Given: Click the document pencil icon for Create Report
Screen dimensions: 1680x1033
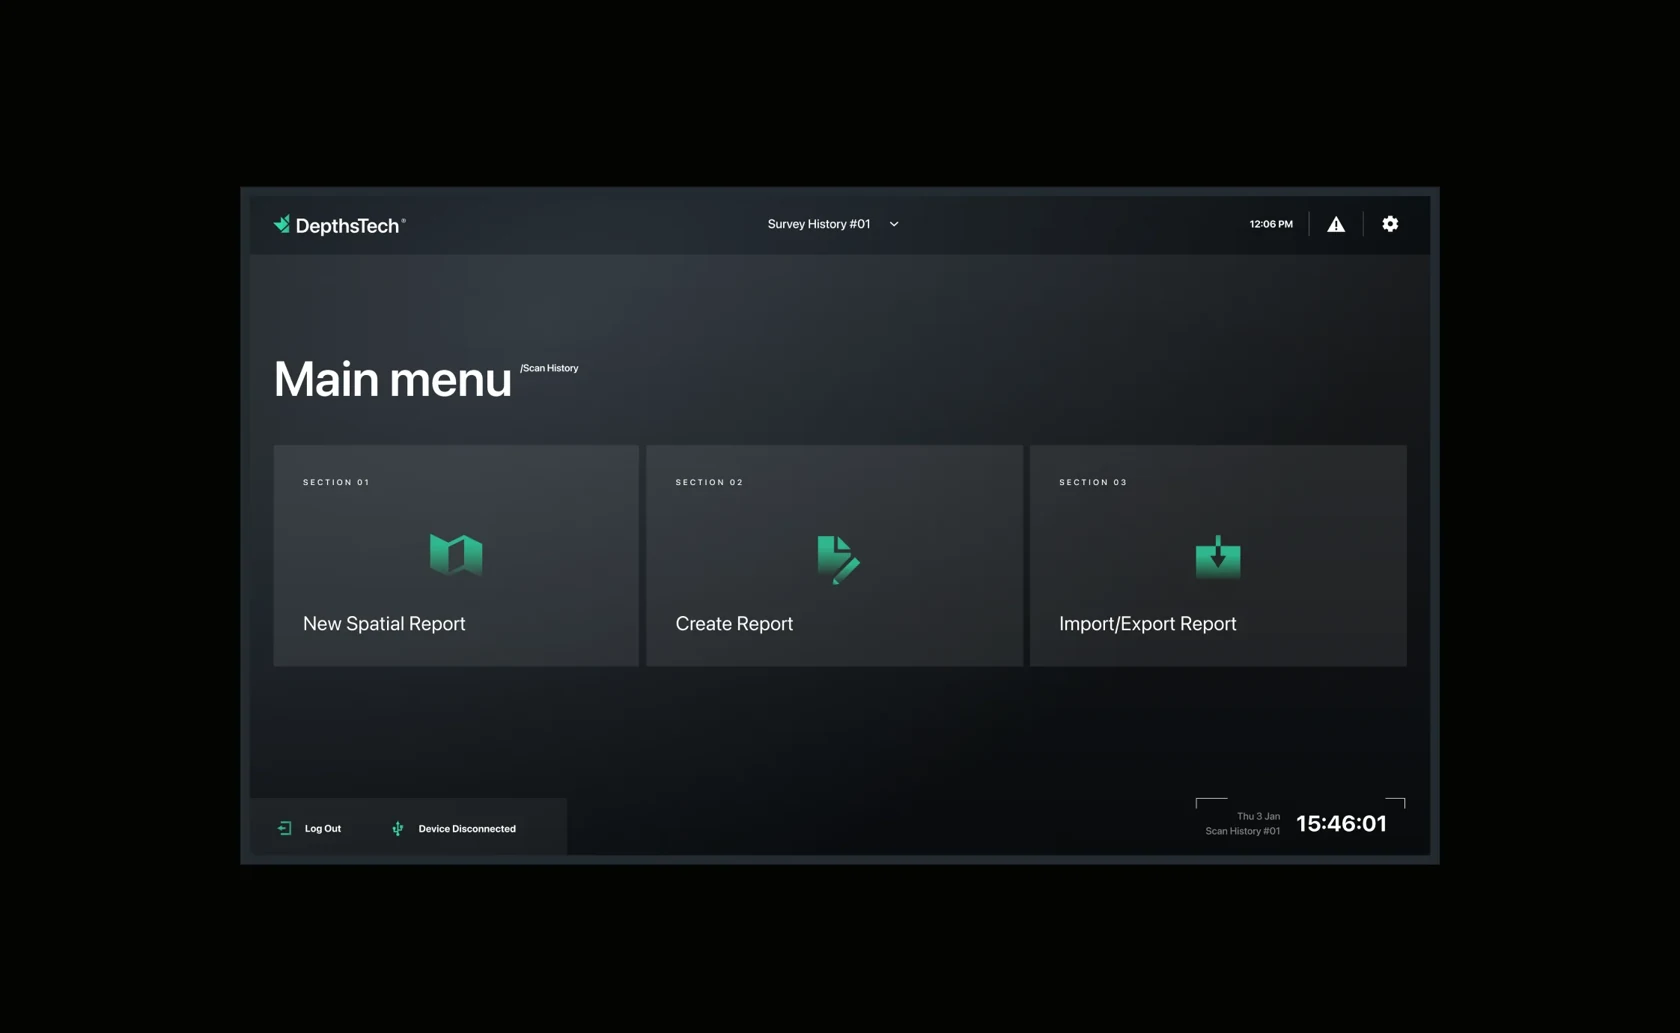Looking at the screenshot, I should [x=838, y=559].
